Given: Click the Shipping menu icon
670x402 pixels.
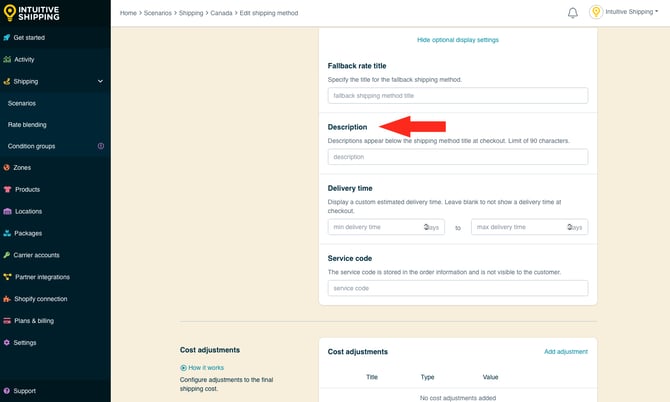Looking at the screenshot, I should (7, 81).
